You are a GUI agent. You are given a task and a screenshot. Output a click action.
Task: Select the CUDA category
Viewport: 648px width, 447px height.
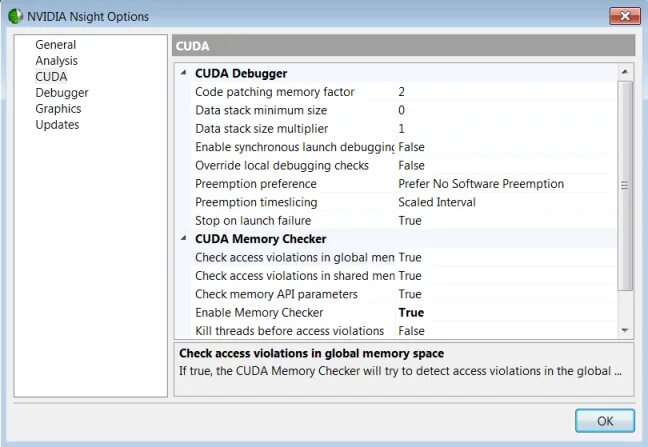[x=51, y=77]
